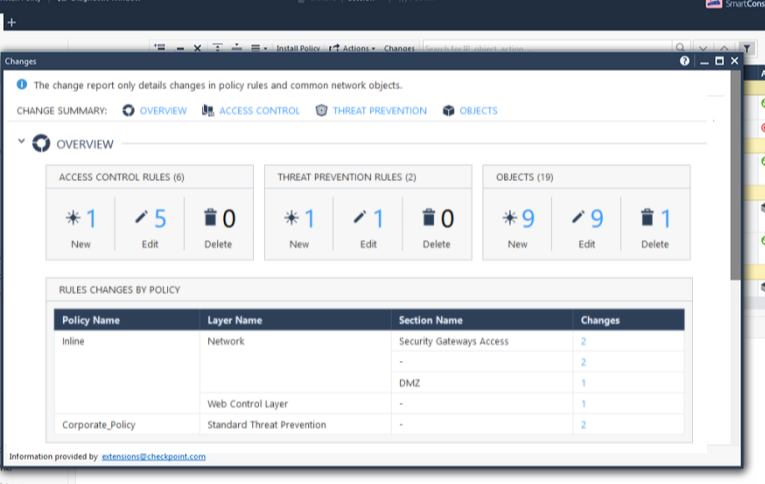Open the changes count 2 for Security Gateways Access
The height and width of the screenshot is (484, 765).
[584, 341]
